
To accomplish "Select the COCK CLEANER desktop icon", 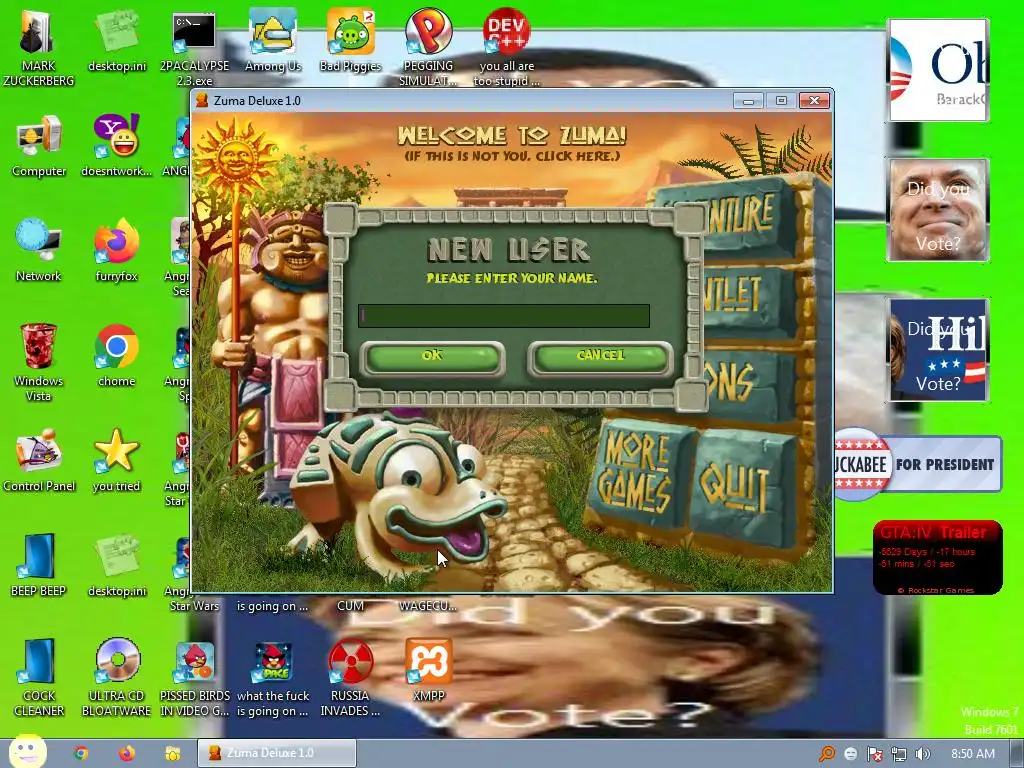I will 38,678.
